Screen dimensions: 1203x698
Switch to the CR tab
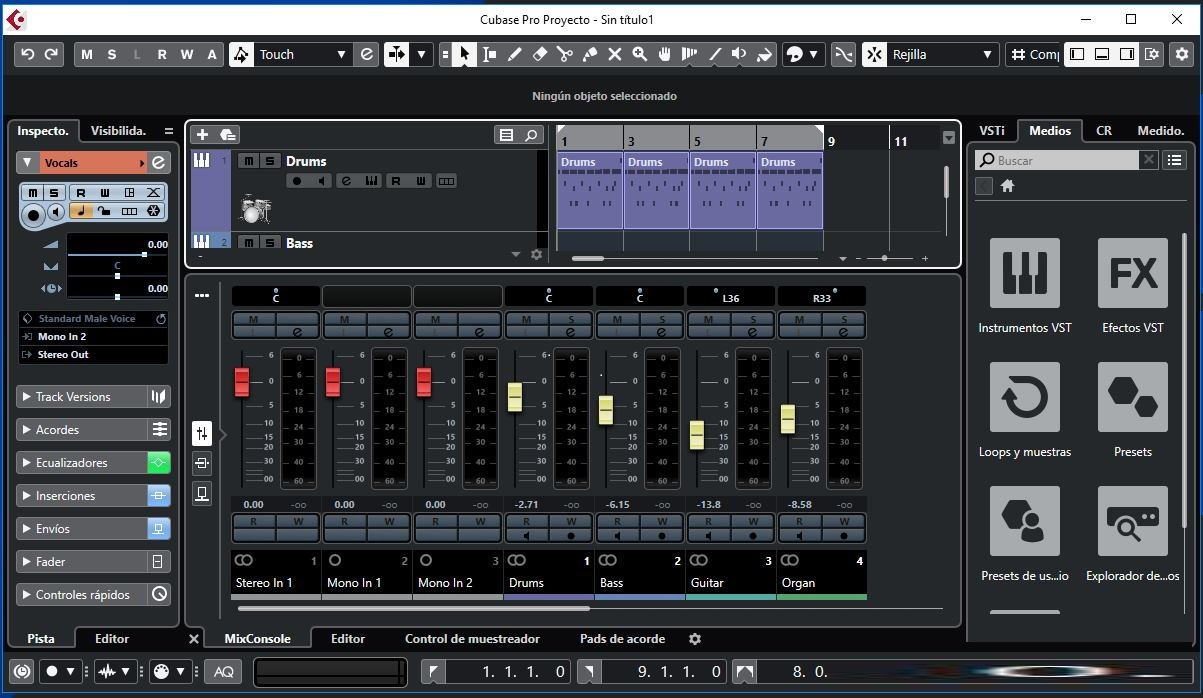coord(1104,130)
